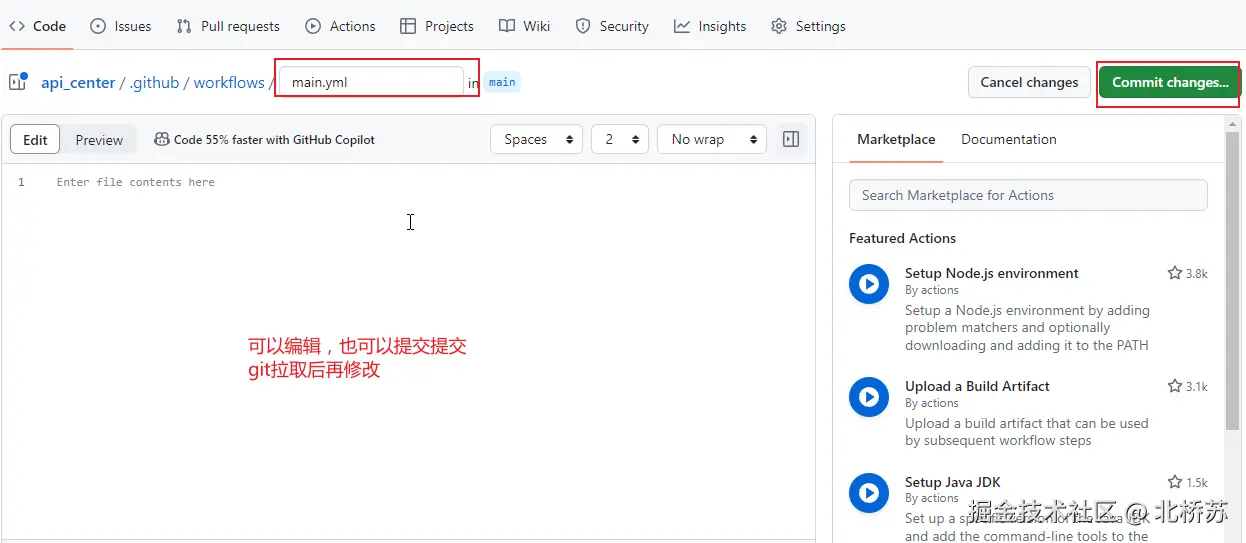The width and height of the screenshot is (1246, 543).
Task: Open the indent size 2 dropdown
Action: click(x=620, y=139)
